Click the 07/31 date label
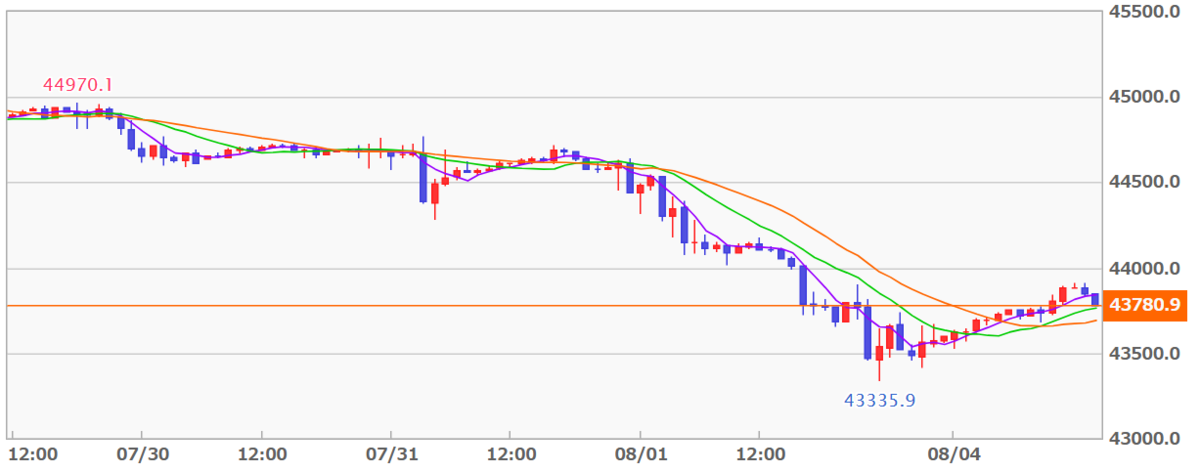 click(391, 455)
